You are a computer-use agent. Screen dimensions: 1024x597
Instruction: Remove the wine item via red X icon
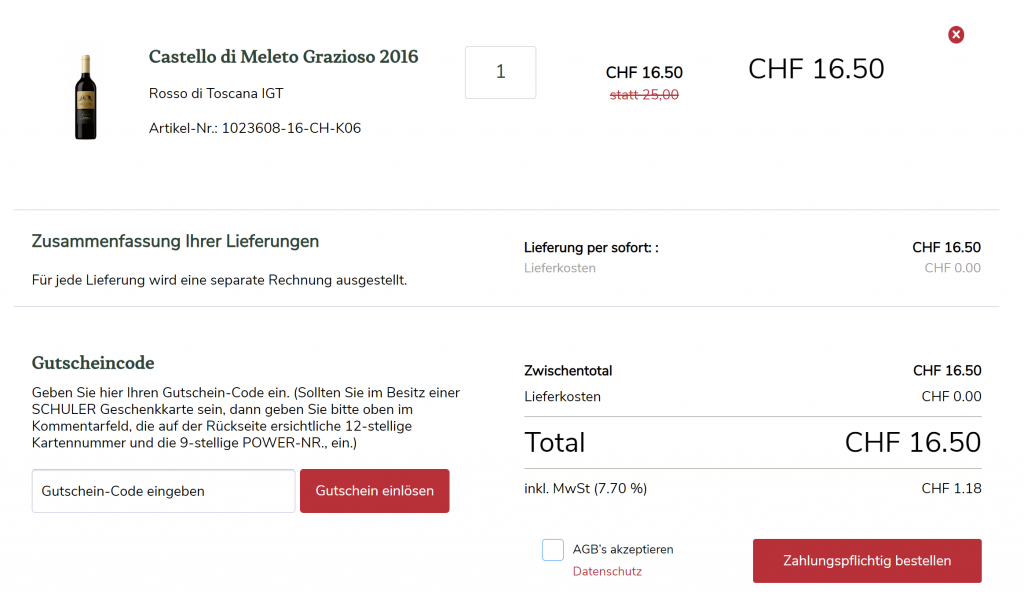[956, 35]
